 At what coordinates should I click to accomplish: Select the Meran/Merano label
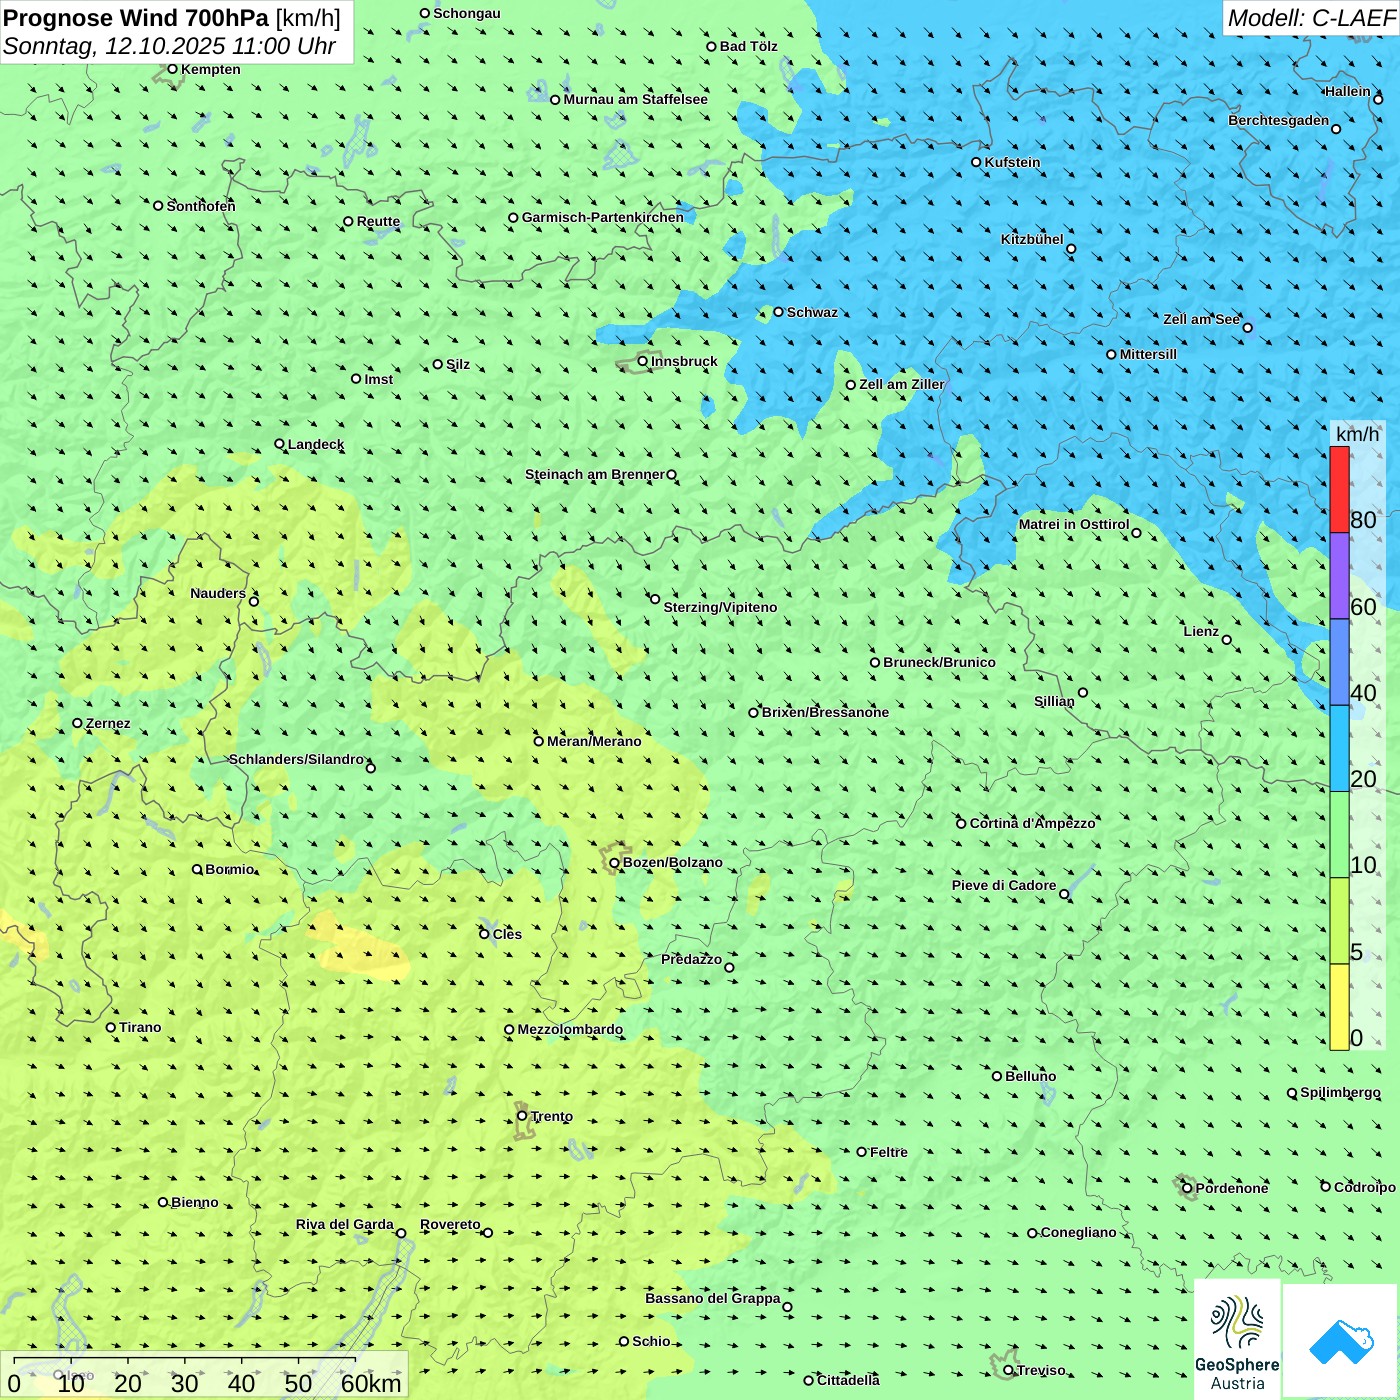point(594,741)
